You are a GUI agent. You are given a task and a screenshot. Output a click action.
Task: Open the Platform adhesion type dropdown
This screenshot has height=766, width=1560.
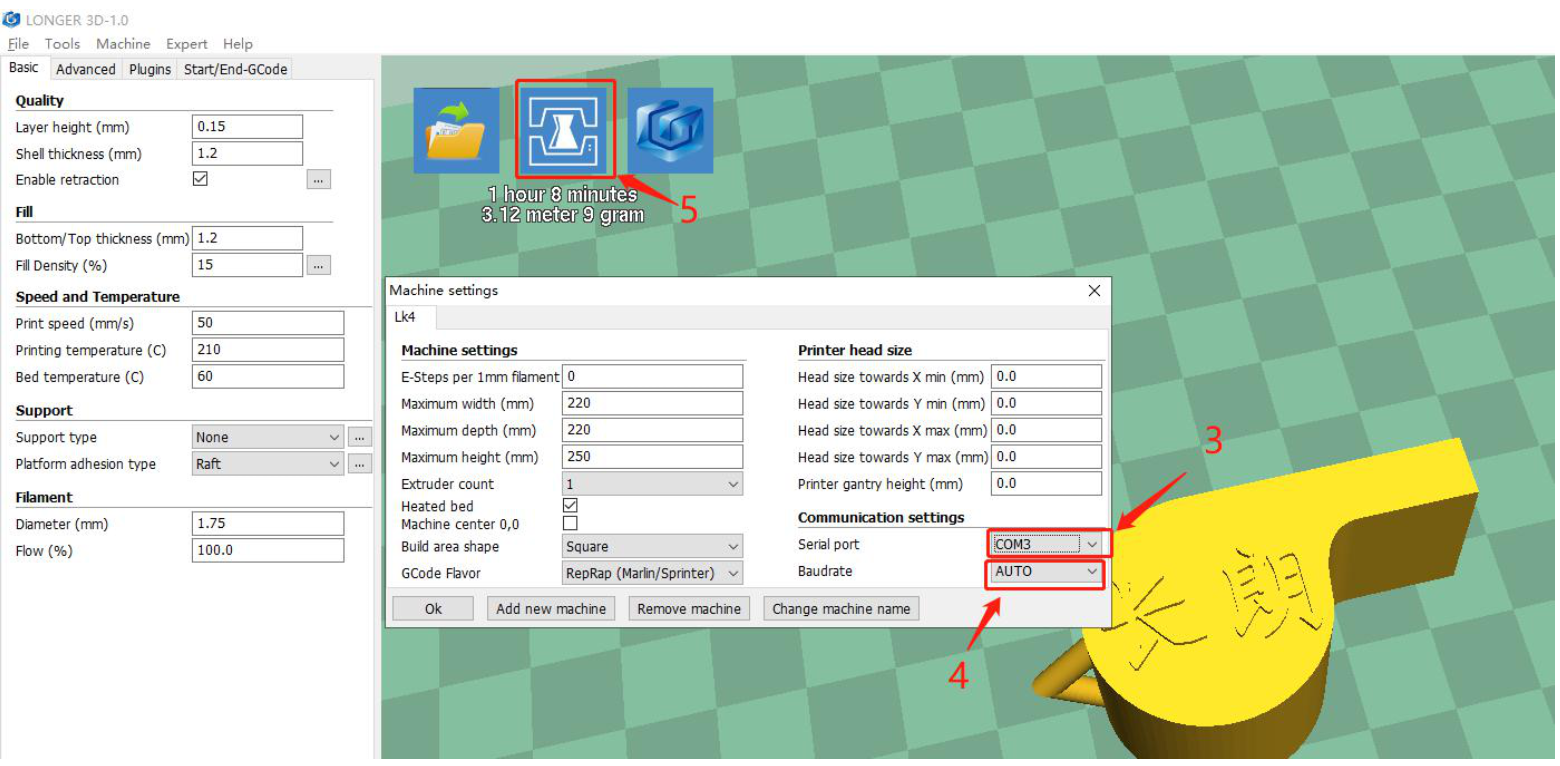pos(268,464)
